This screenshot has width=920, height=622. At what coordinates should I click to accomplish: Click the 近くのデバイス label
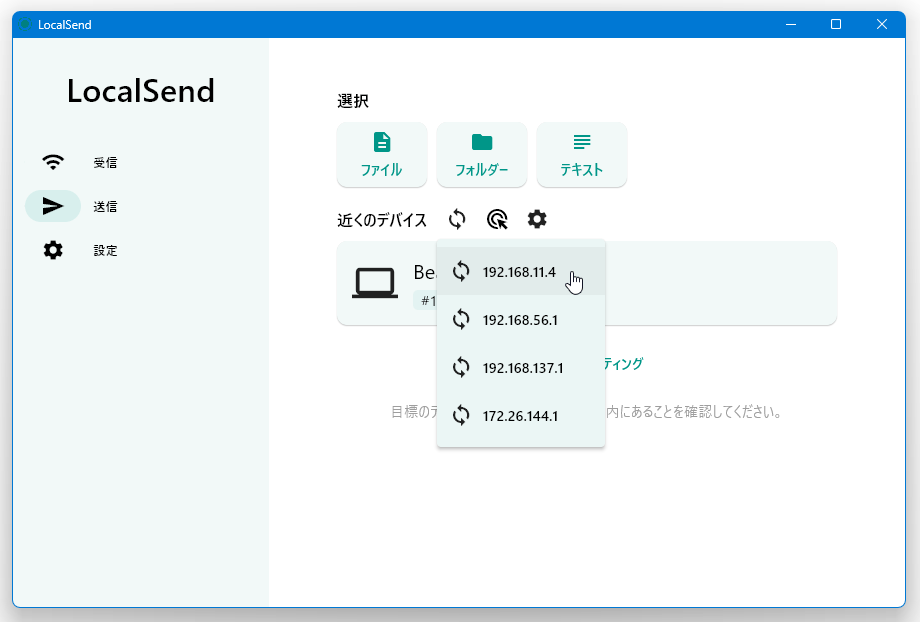(x=382, y=220)
